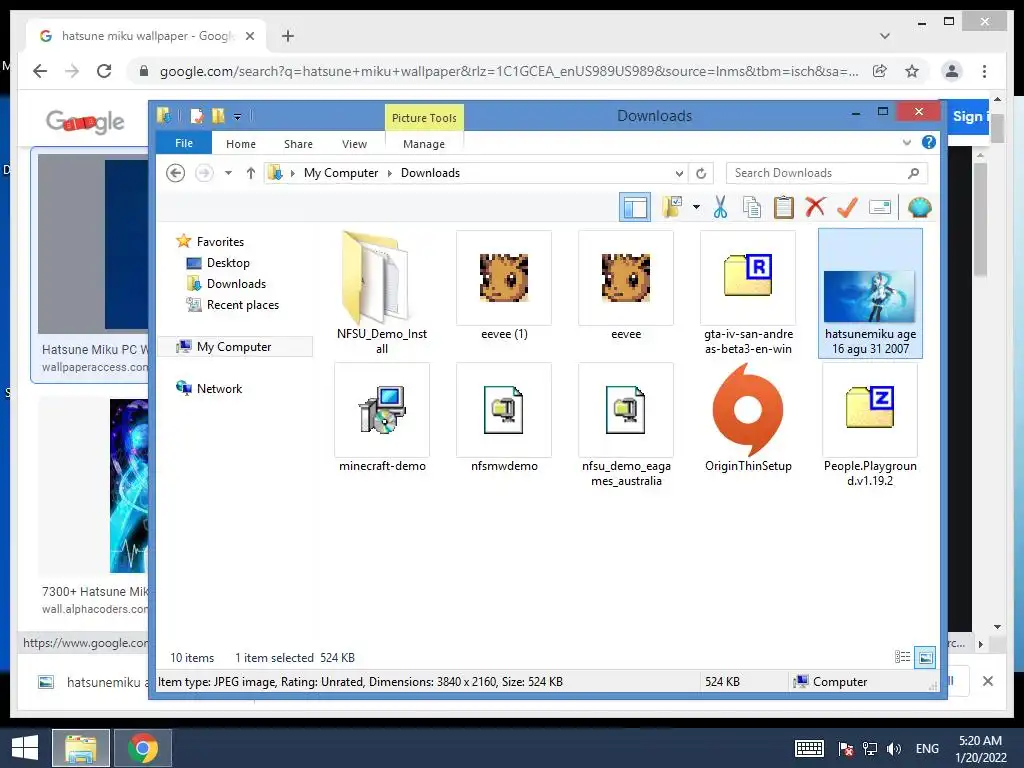Click Chrome reload page button
Image resolution: width=1024 pixels, height=768 pixels.
(x=104, y=71)
